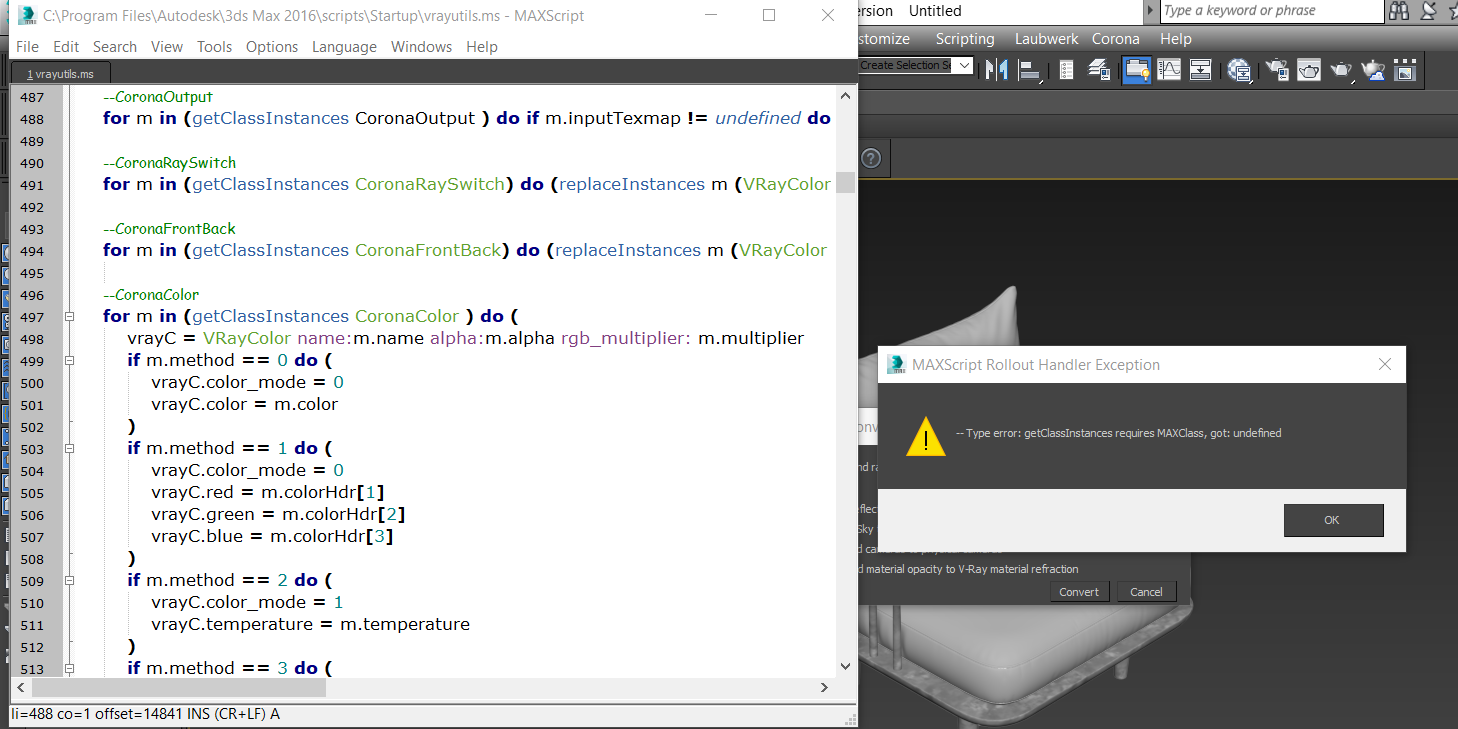Click the vertical scrollbar up arrow
The image size is (1458, 729).
tap(846, 97)
